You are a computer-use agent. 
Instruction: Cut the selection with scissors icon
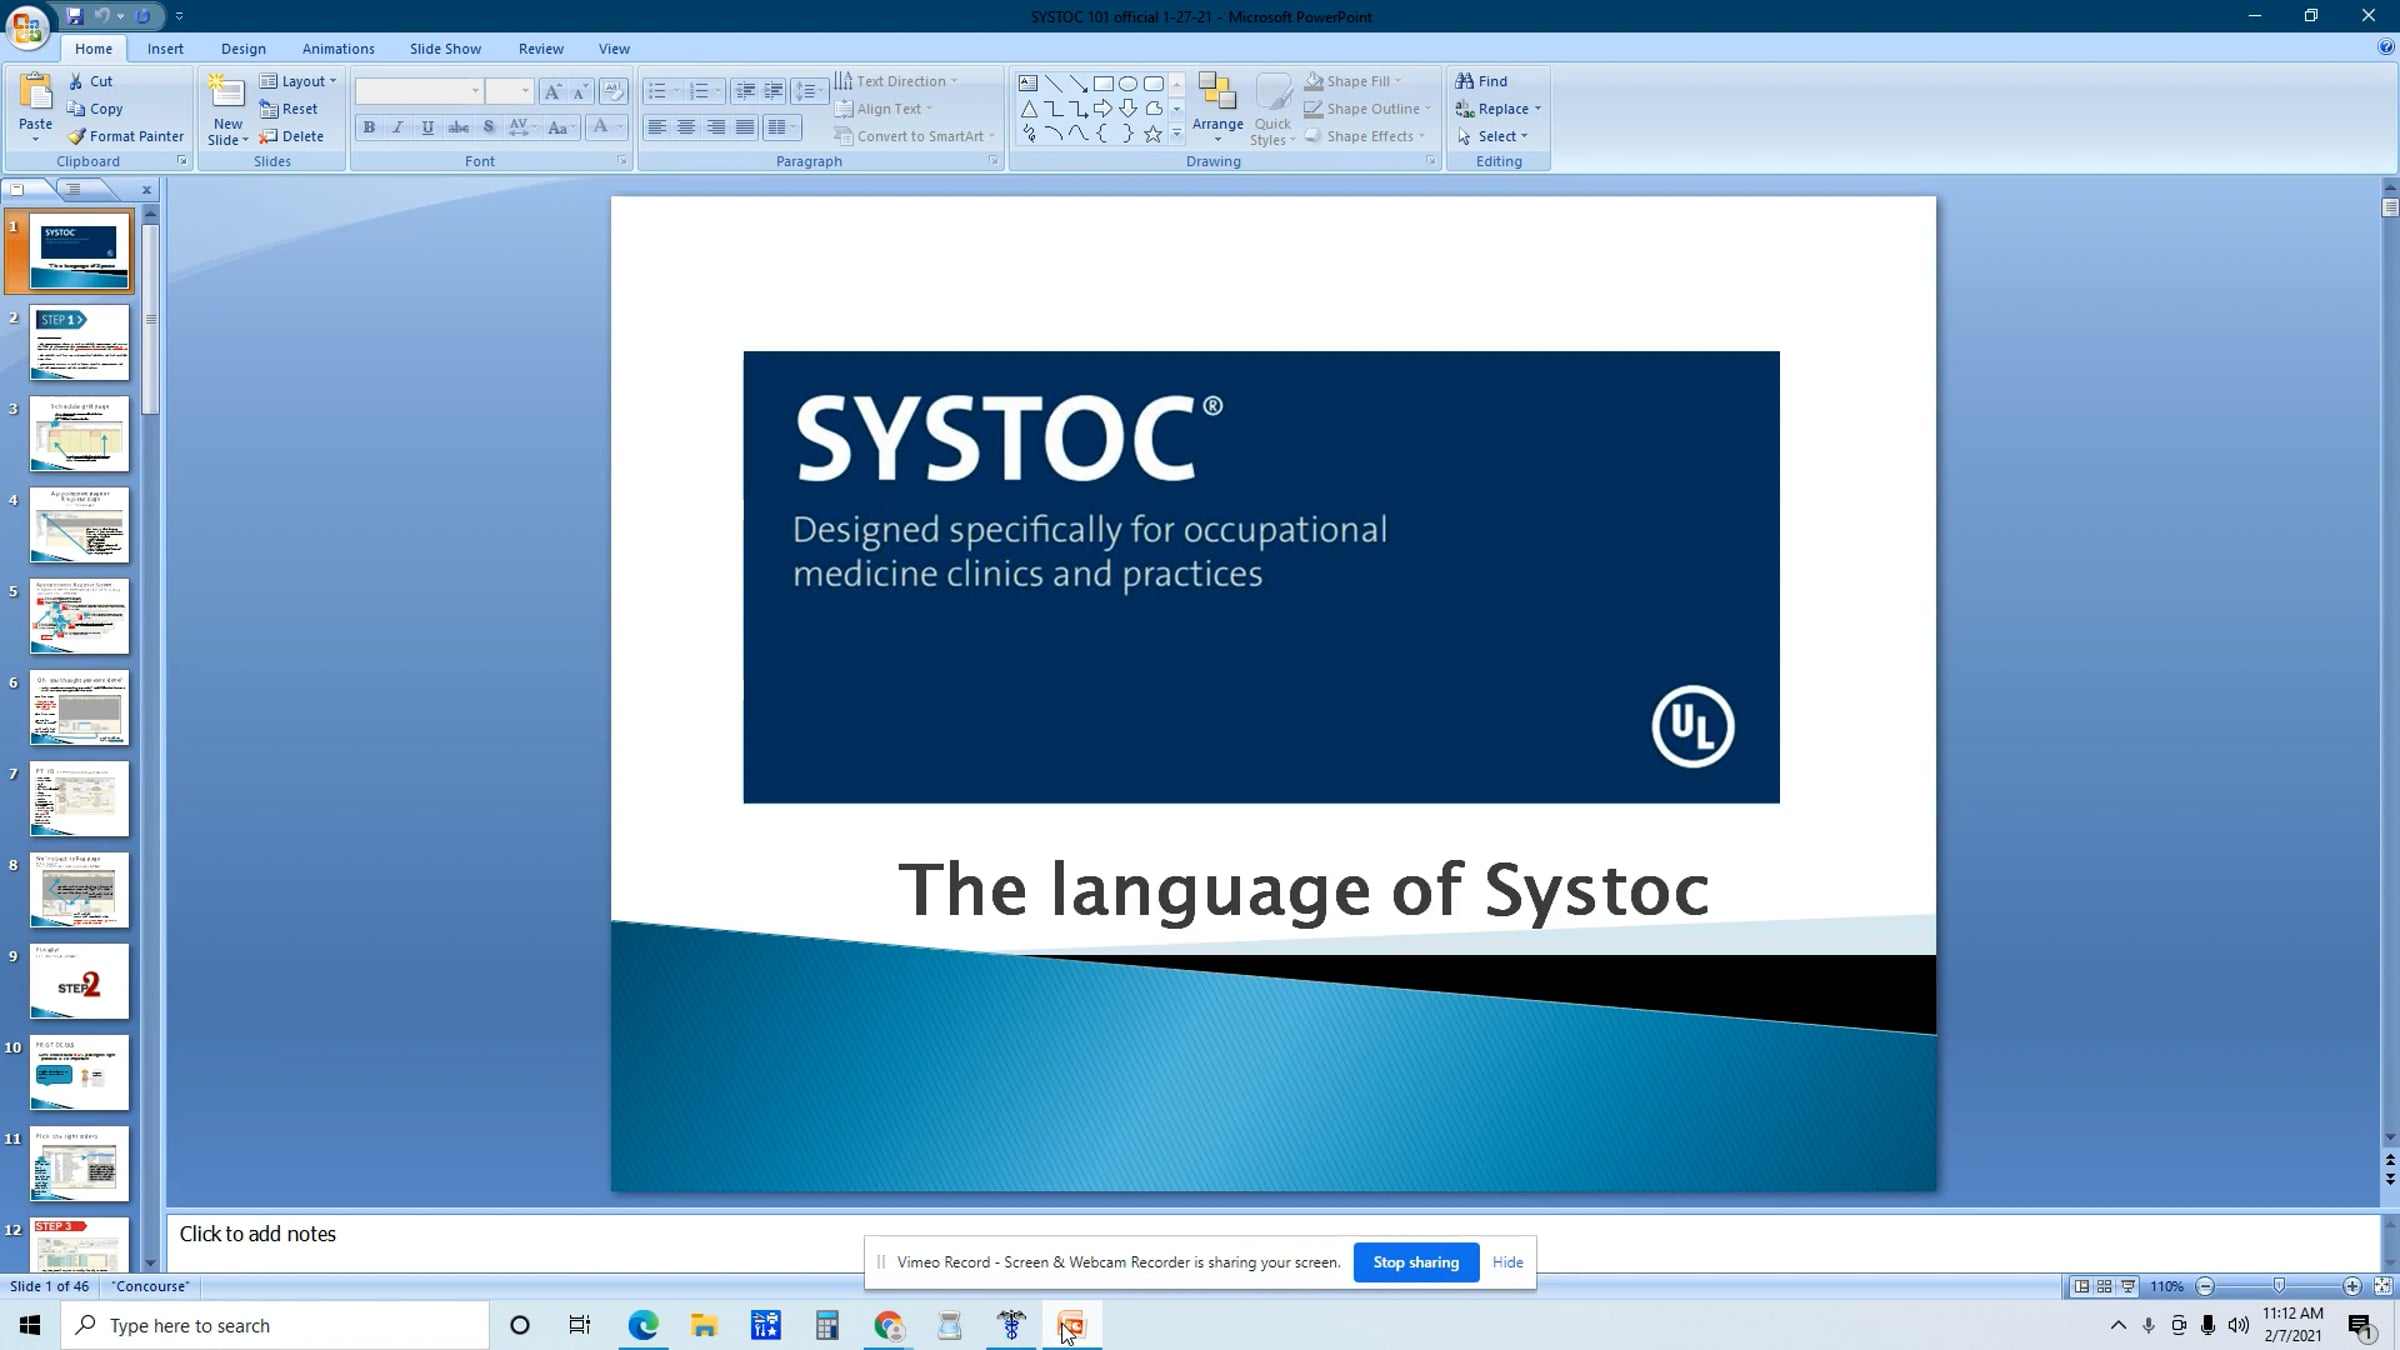(x=90, y=81)
